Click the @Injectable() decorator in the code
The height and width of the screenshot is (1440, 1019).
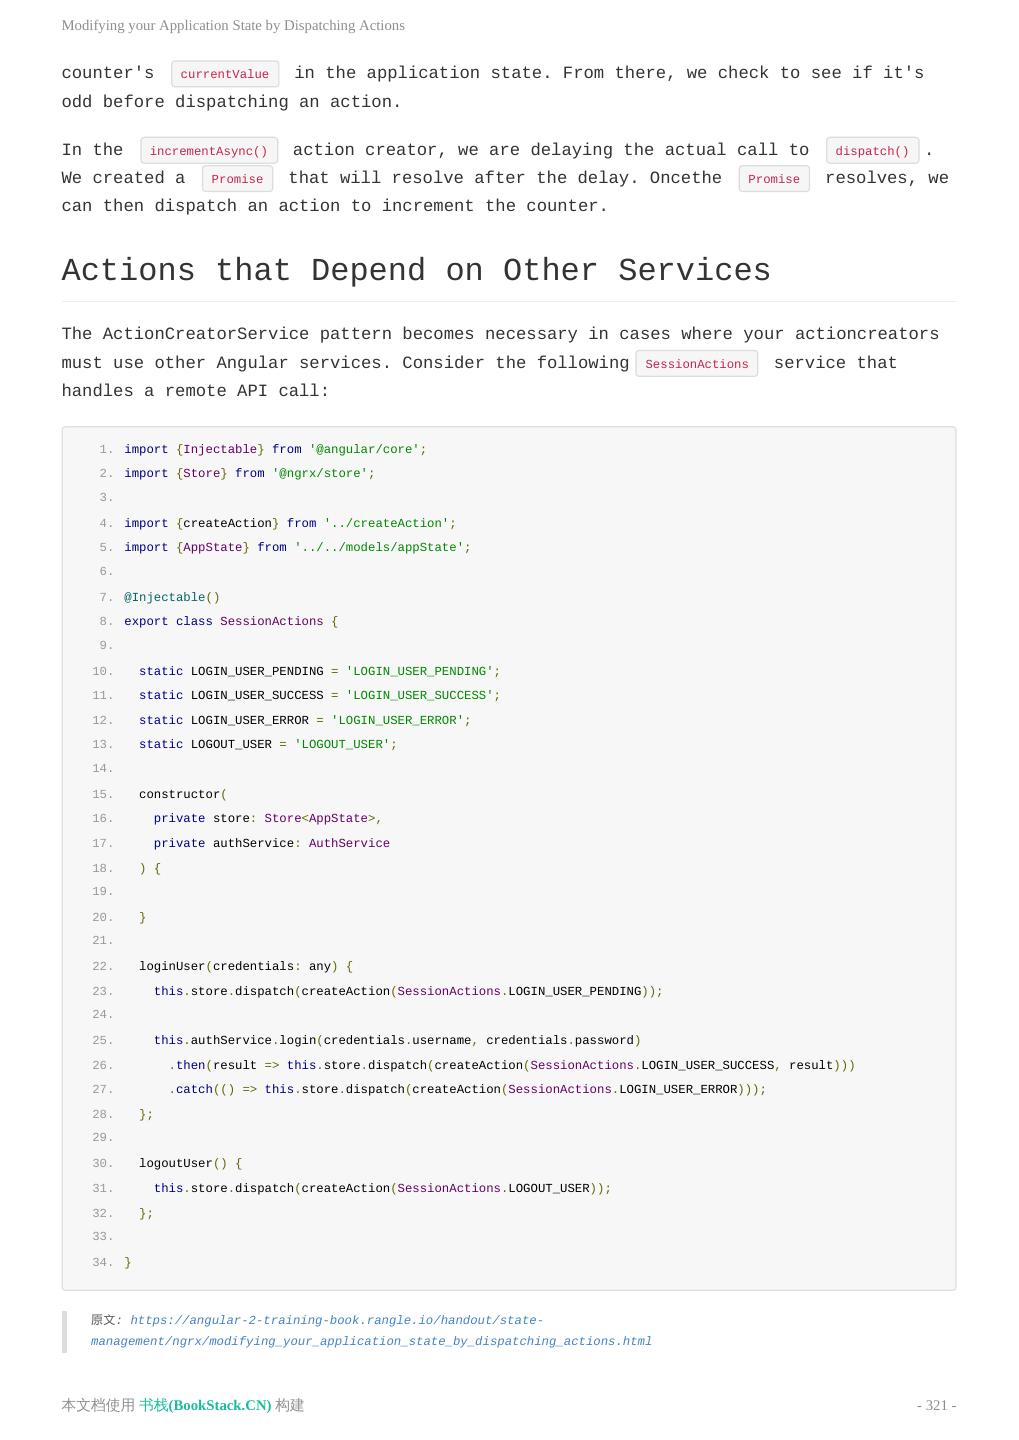(x=172, y=597)
